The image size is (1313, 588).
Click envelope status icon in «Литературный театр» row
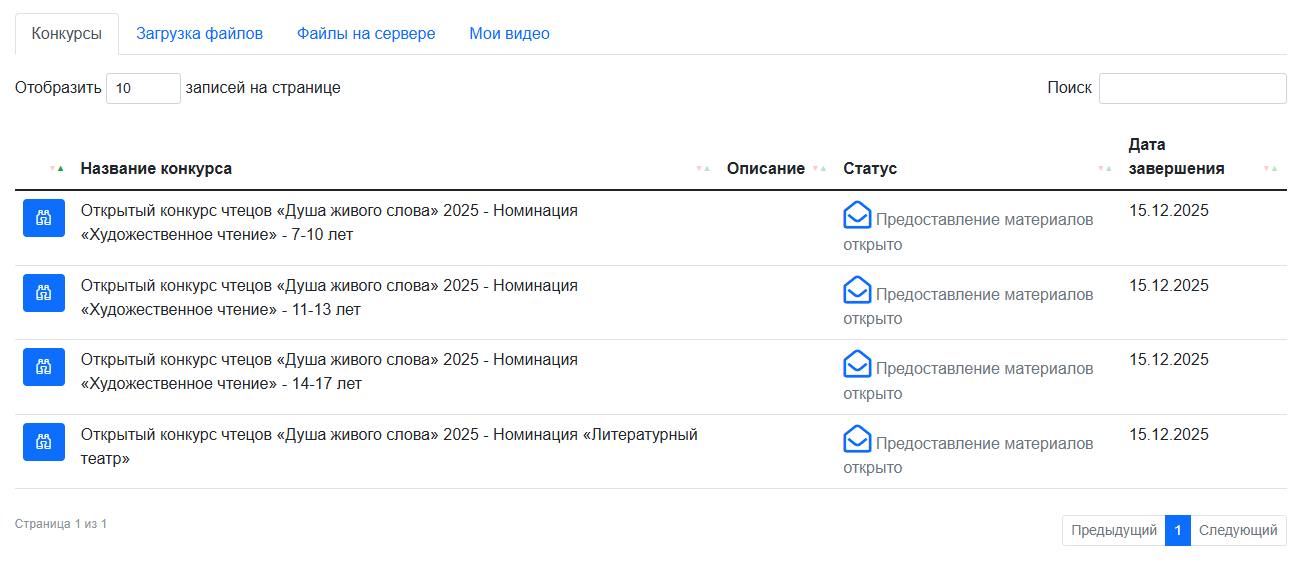pos(857,439)
